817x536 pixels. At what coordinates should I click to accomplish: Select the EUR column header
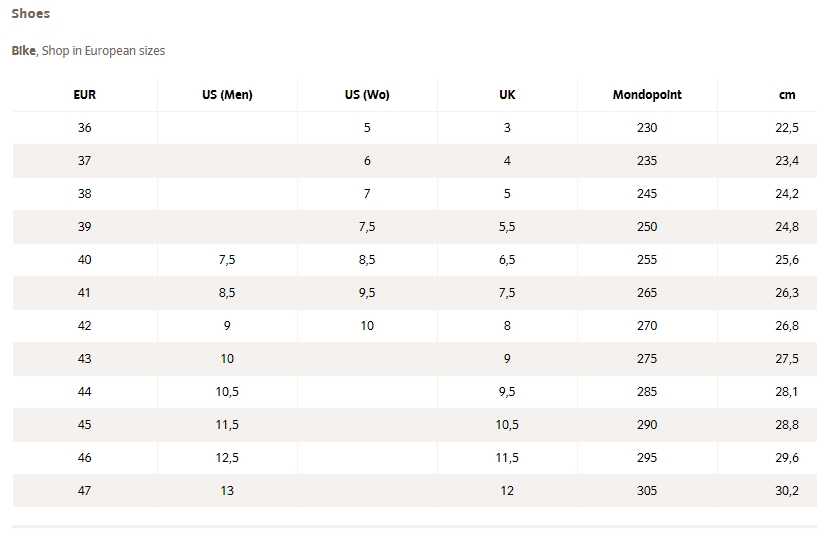click(x=84, y=95)
